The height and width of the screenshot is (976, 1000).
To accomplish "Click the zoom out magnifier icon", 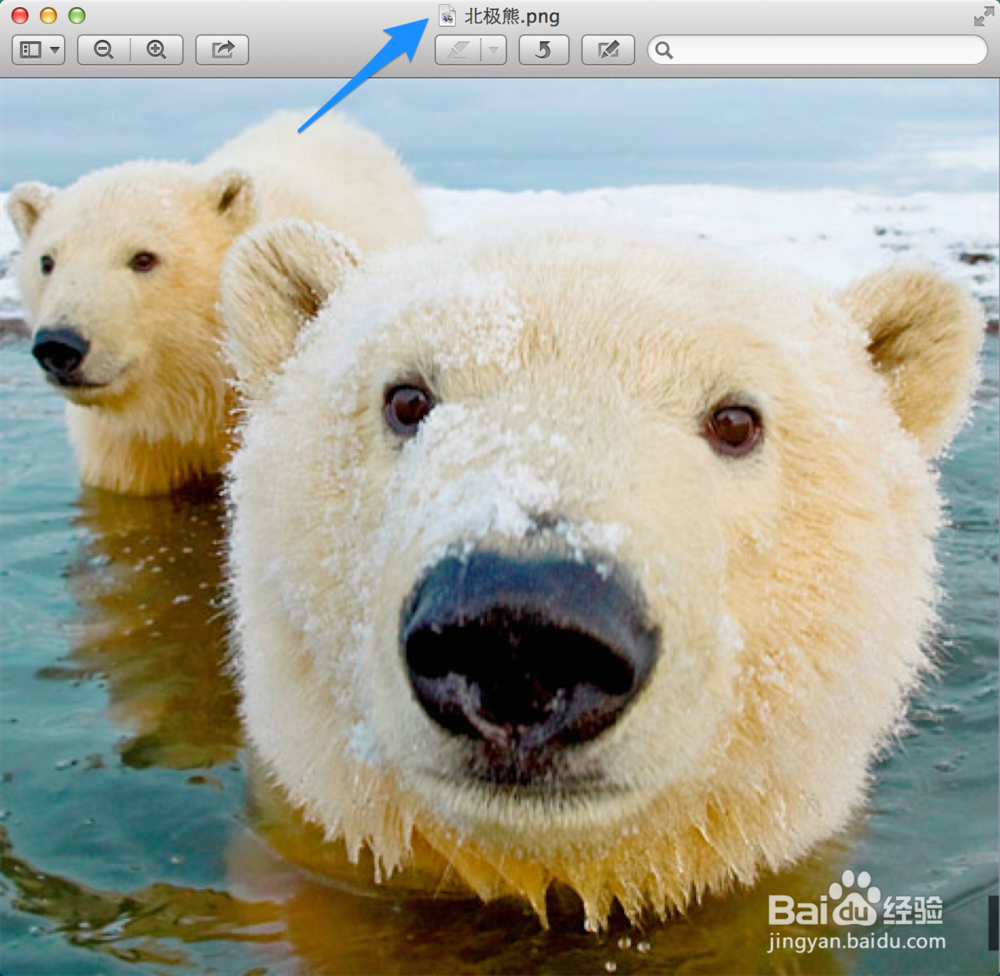I will (104, 50).
